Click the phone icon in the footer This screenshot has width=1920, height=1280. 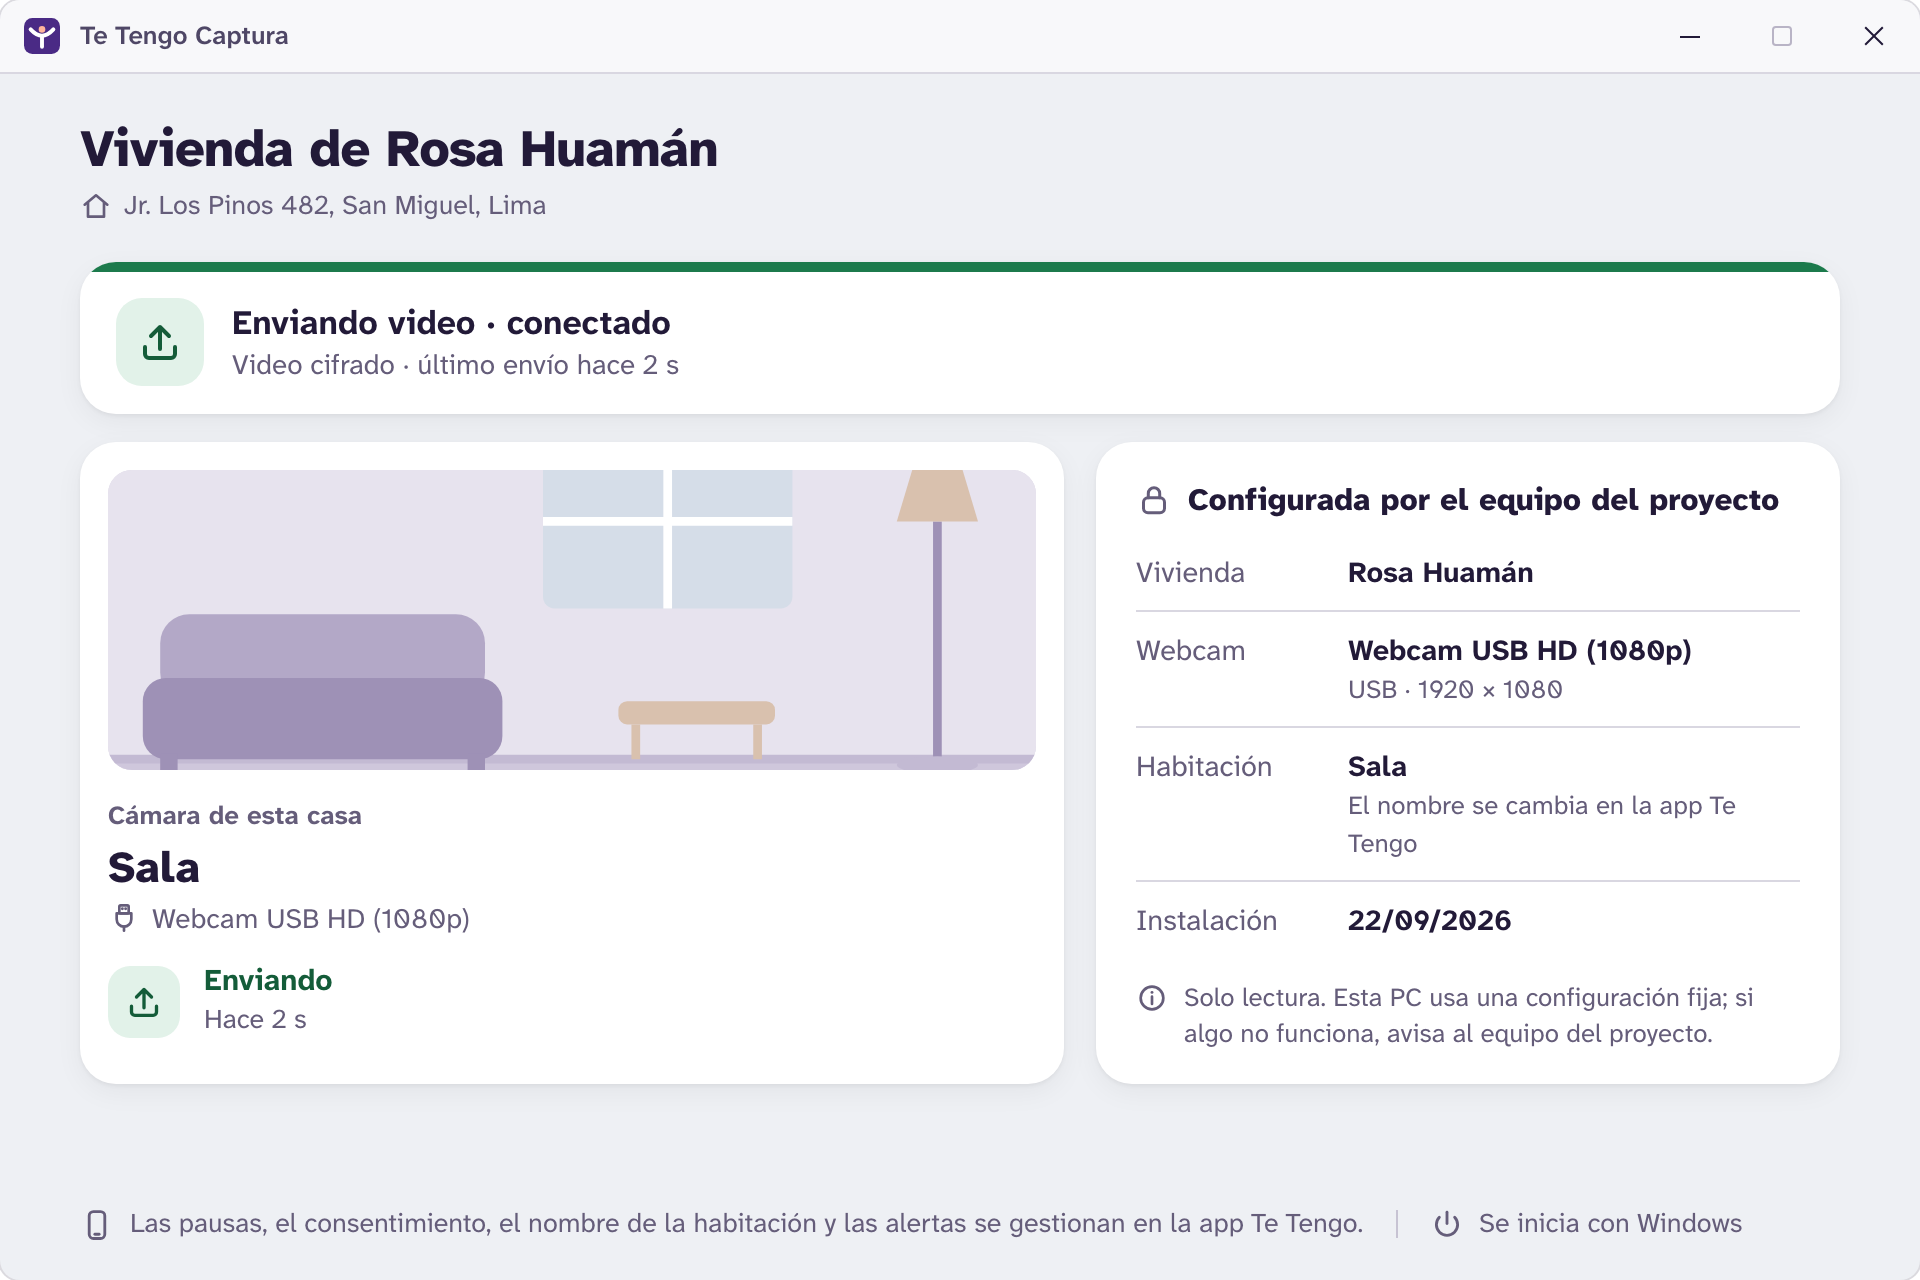[x=97, y=1225]
